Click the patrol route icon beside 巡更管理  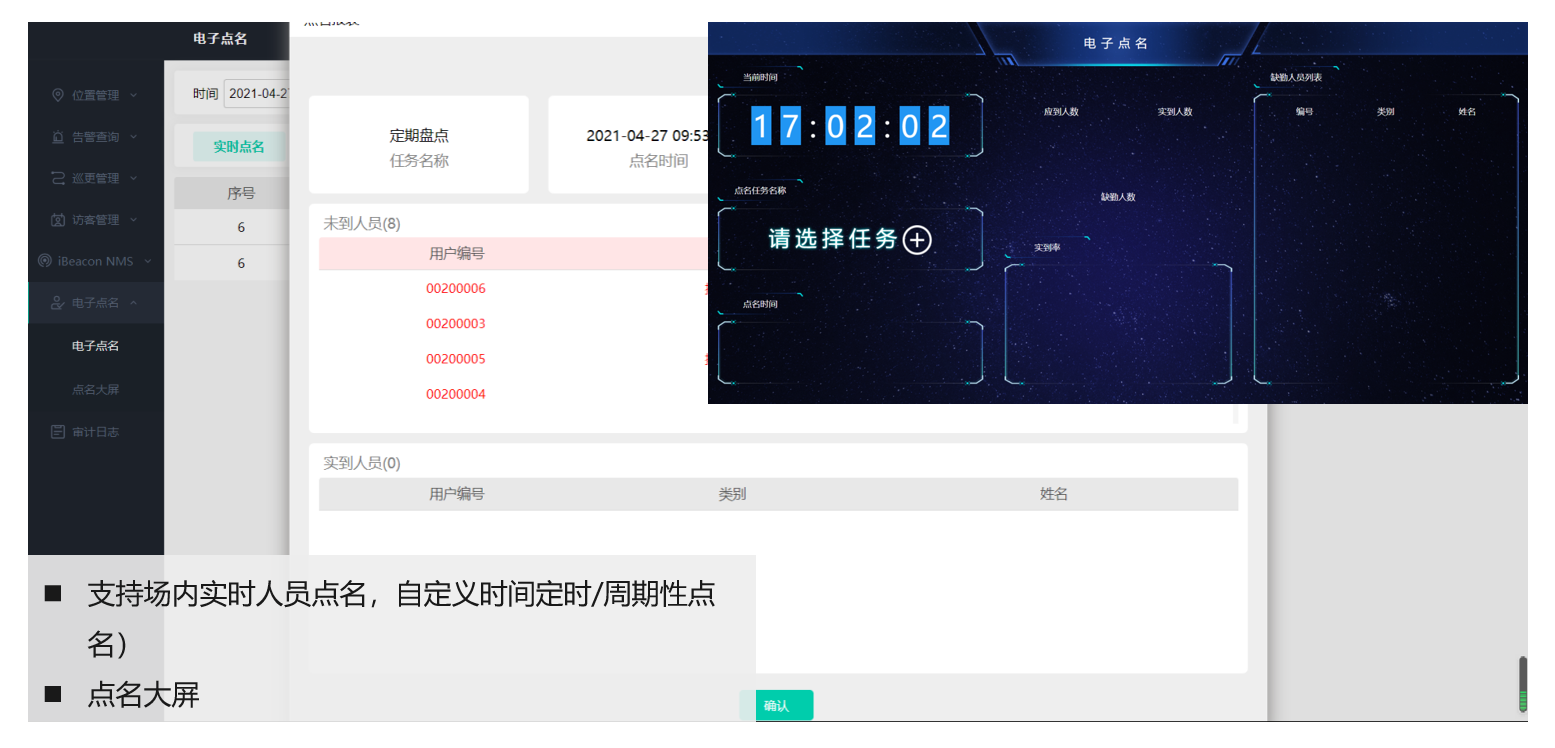click(58, 178)
